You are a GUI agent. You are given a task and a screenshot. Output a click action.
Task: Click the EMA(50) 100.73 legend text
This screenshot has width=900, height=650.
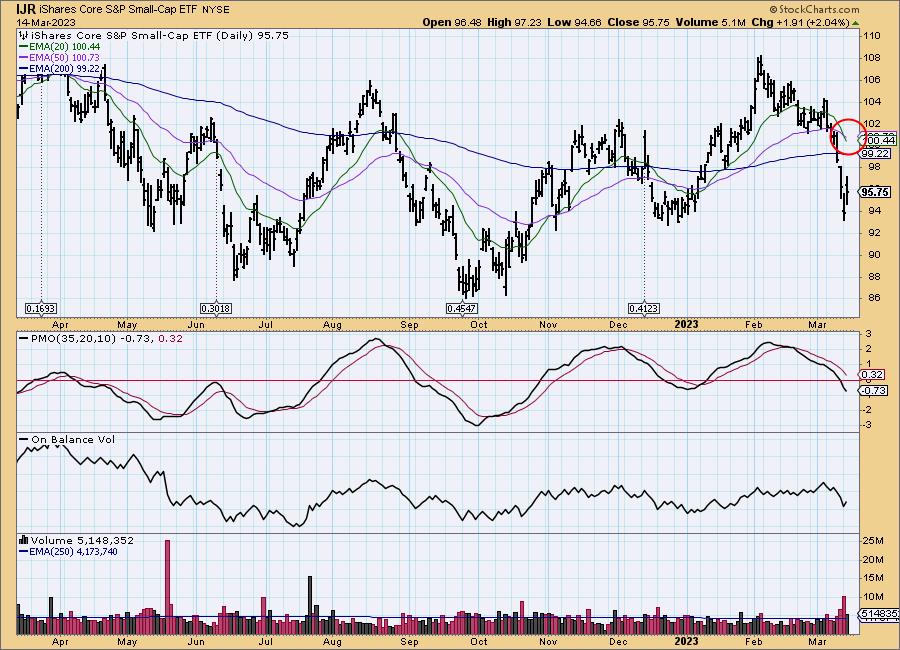coord(64,58)
